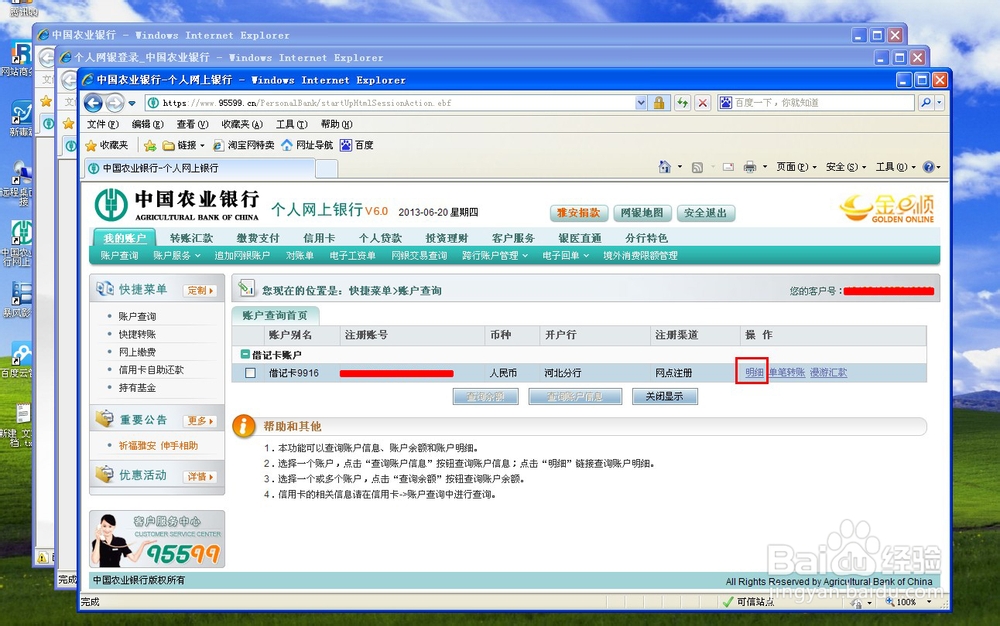The image size is (1000, 626).
Task: Click the 单笔转账 link
Action: [x=786, y=373]
